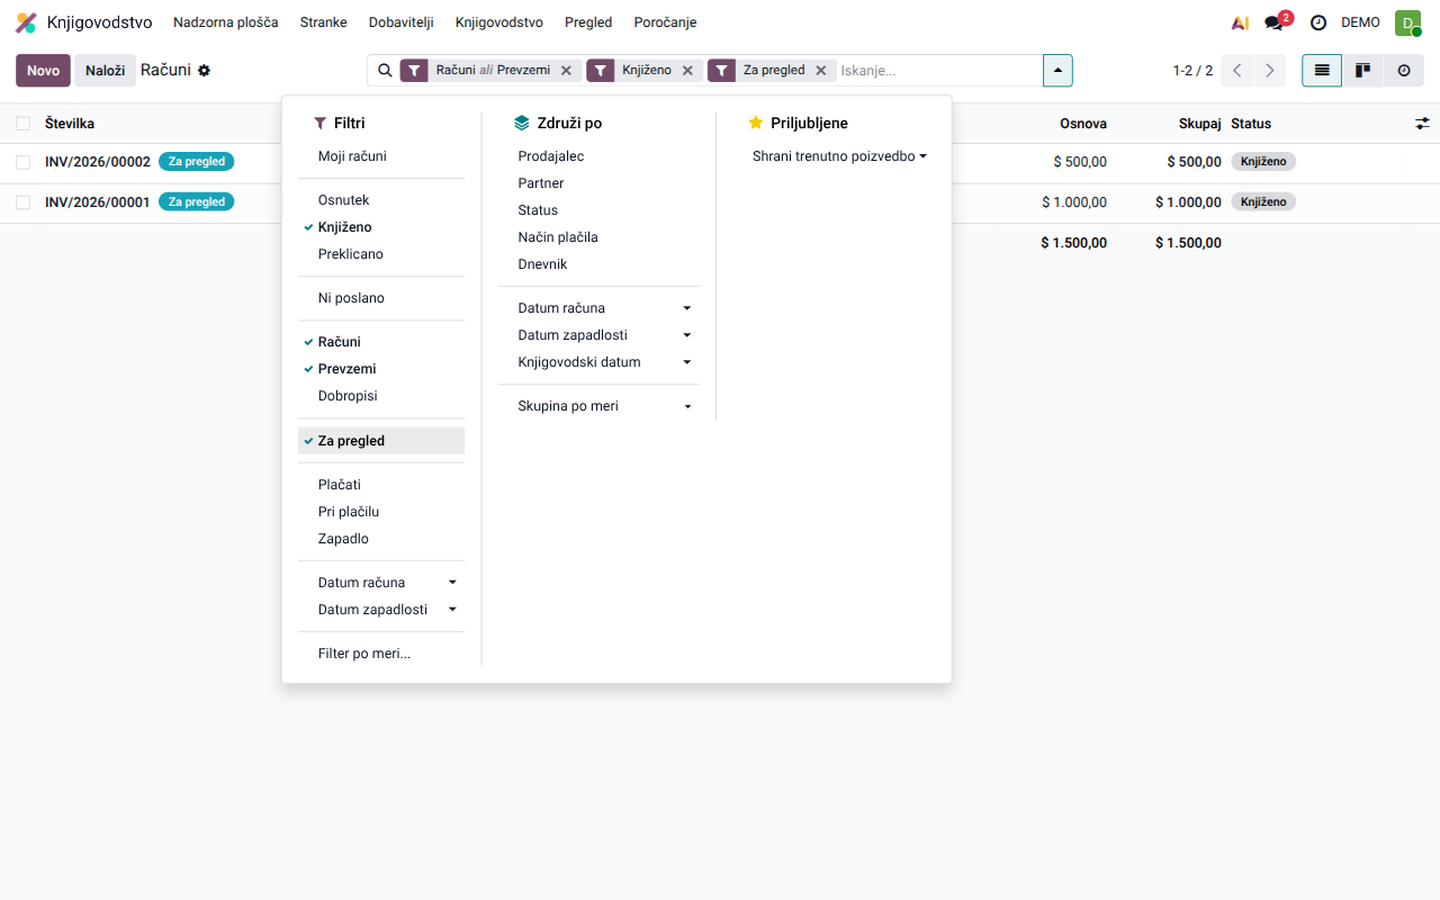Open optional columns adjust icon
The image size is (1440, 900).
pyautogui.click(x=1422, y=123)
